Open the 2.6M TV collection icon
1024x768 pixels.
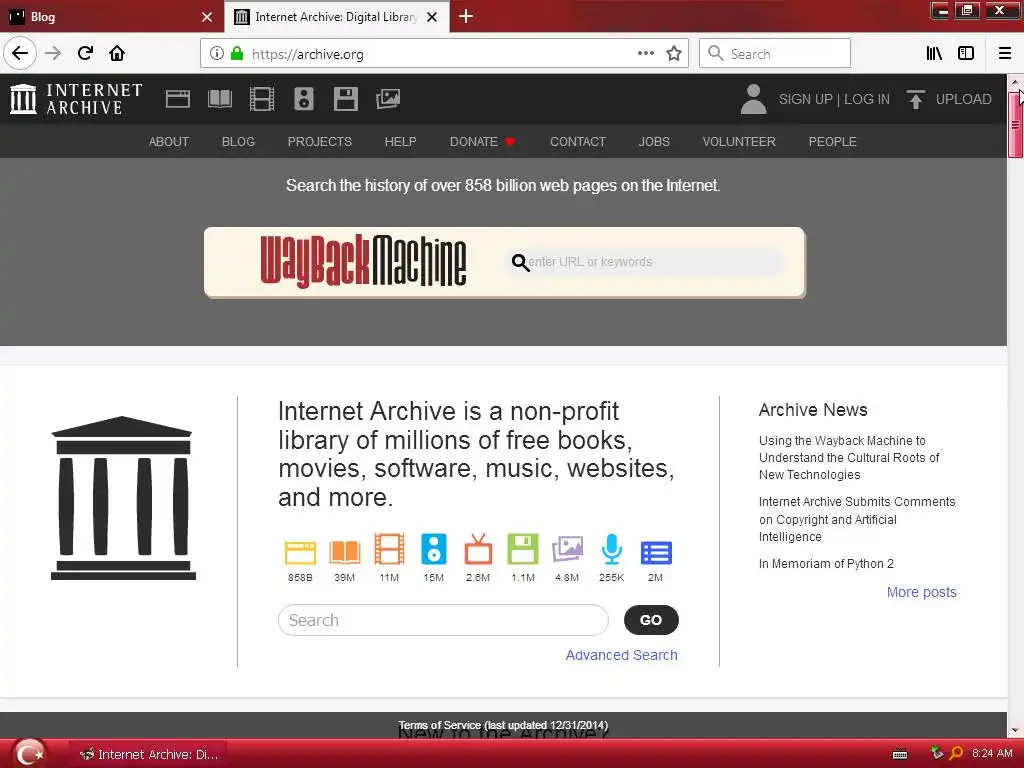(478, 549)
